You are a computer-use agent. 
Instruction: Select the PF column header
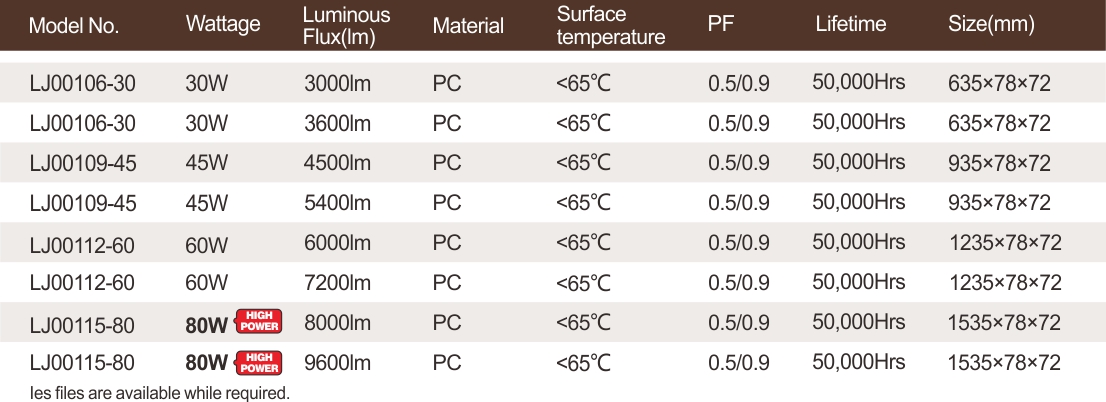[721, 25]
